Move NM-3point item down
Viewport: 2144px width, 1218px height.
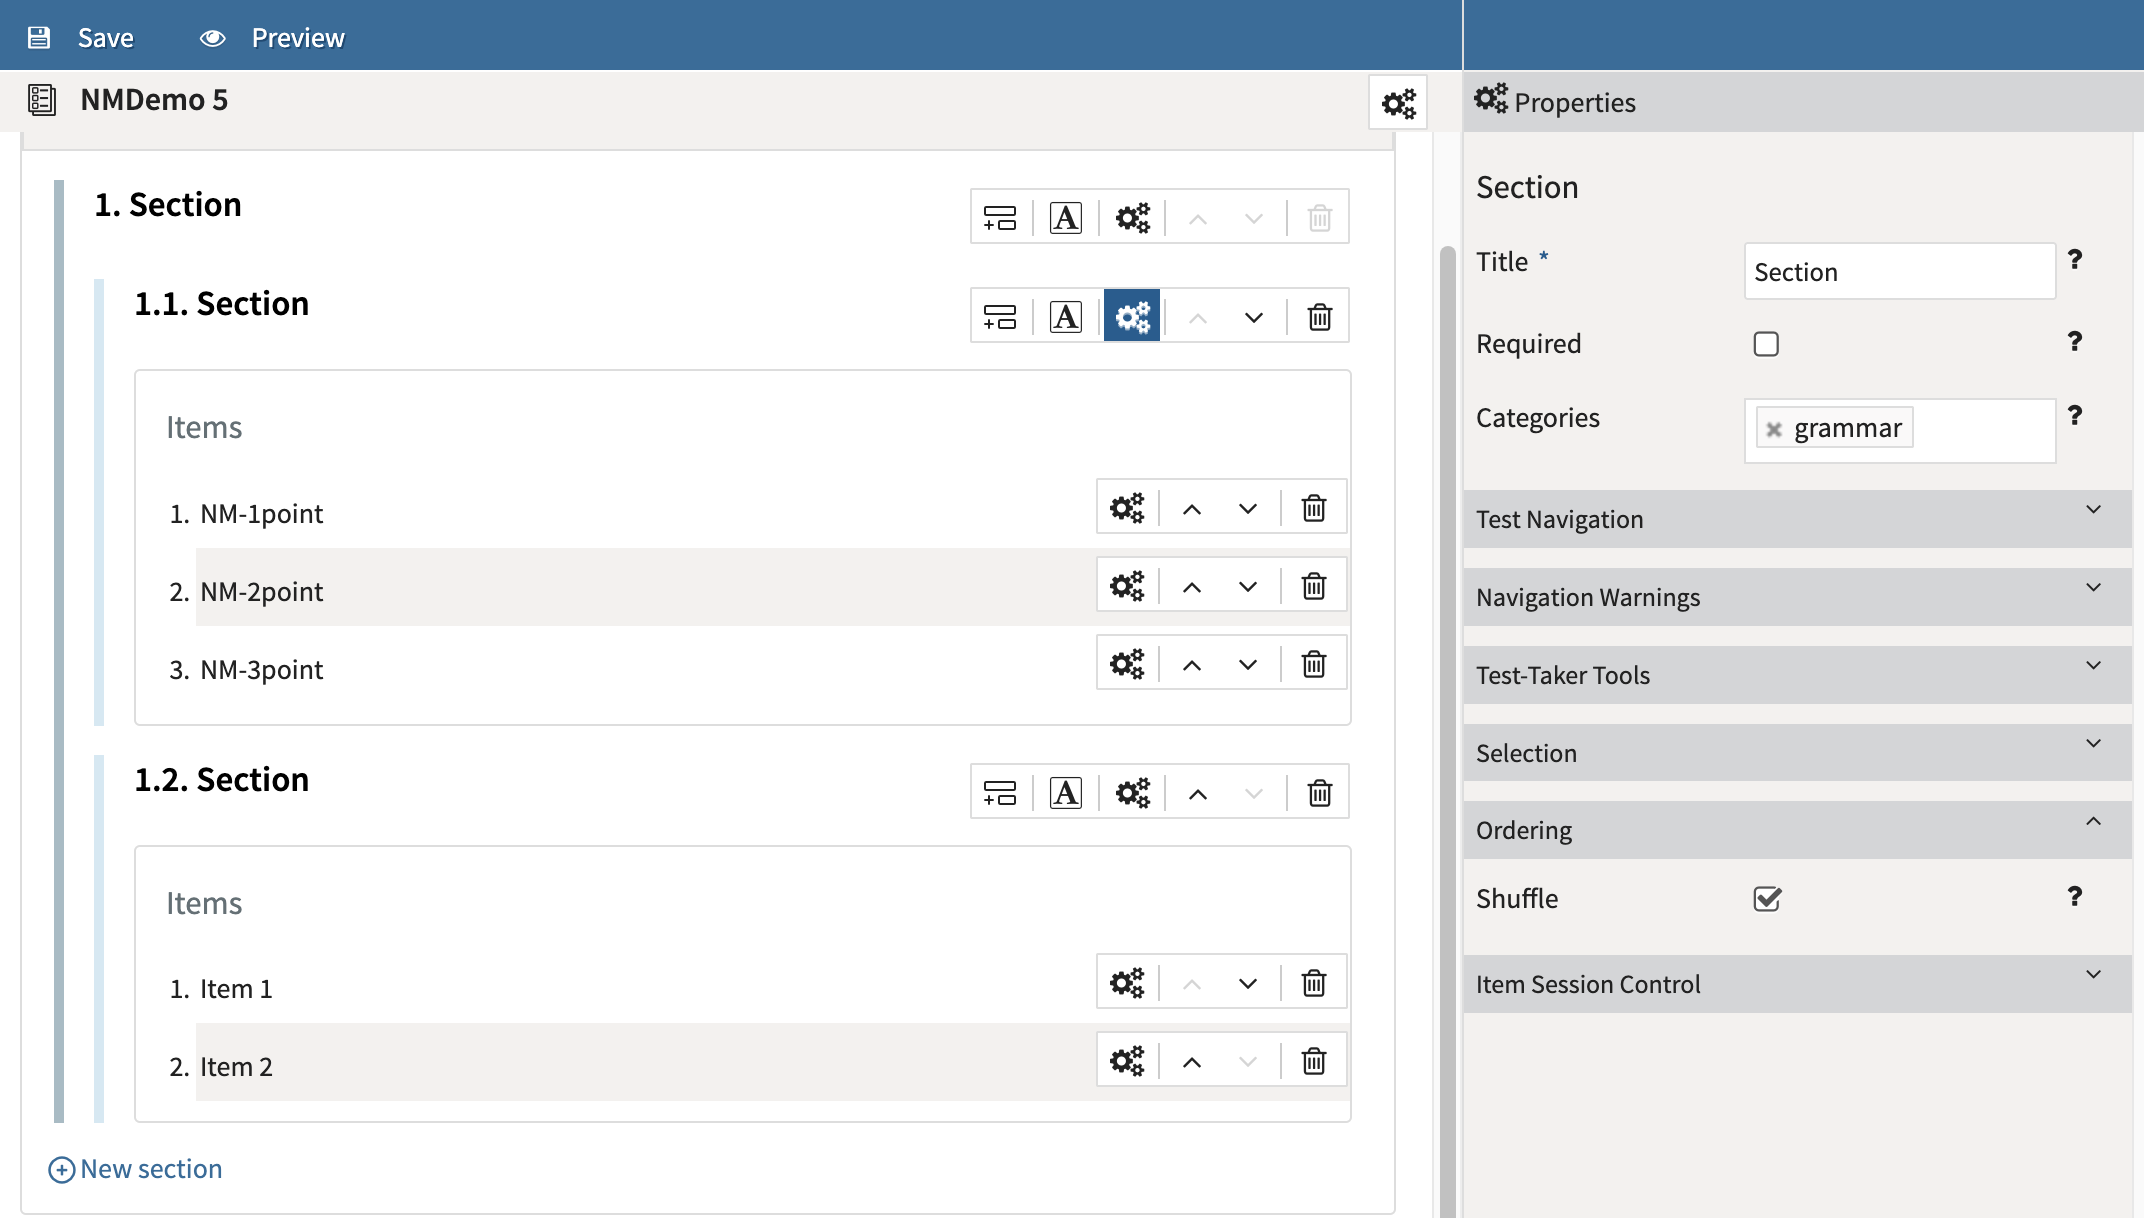(1248, 665)
